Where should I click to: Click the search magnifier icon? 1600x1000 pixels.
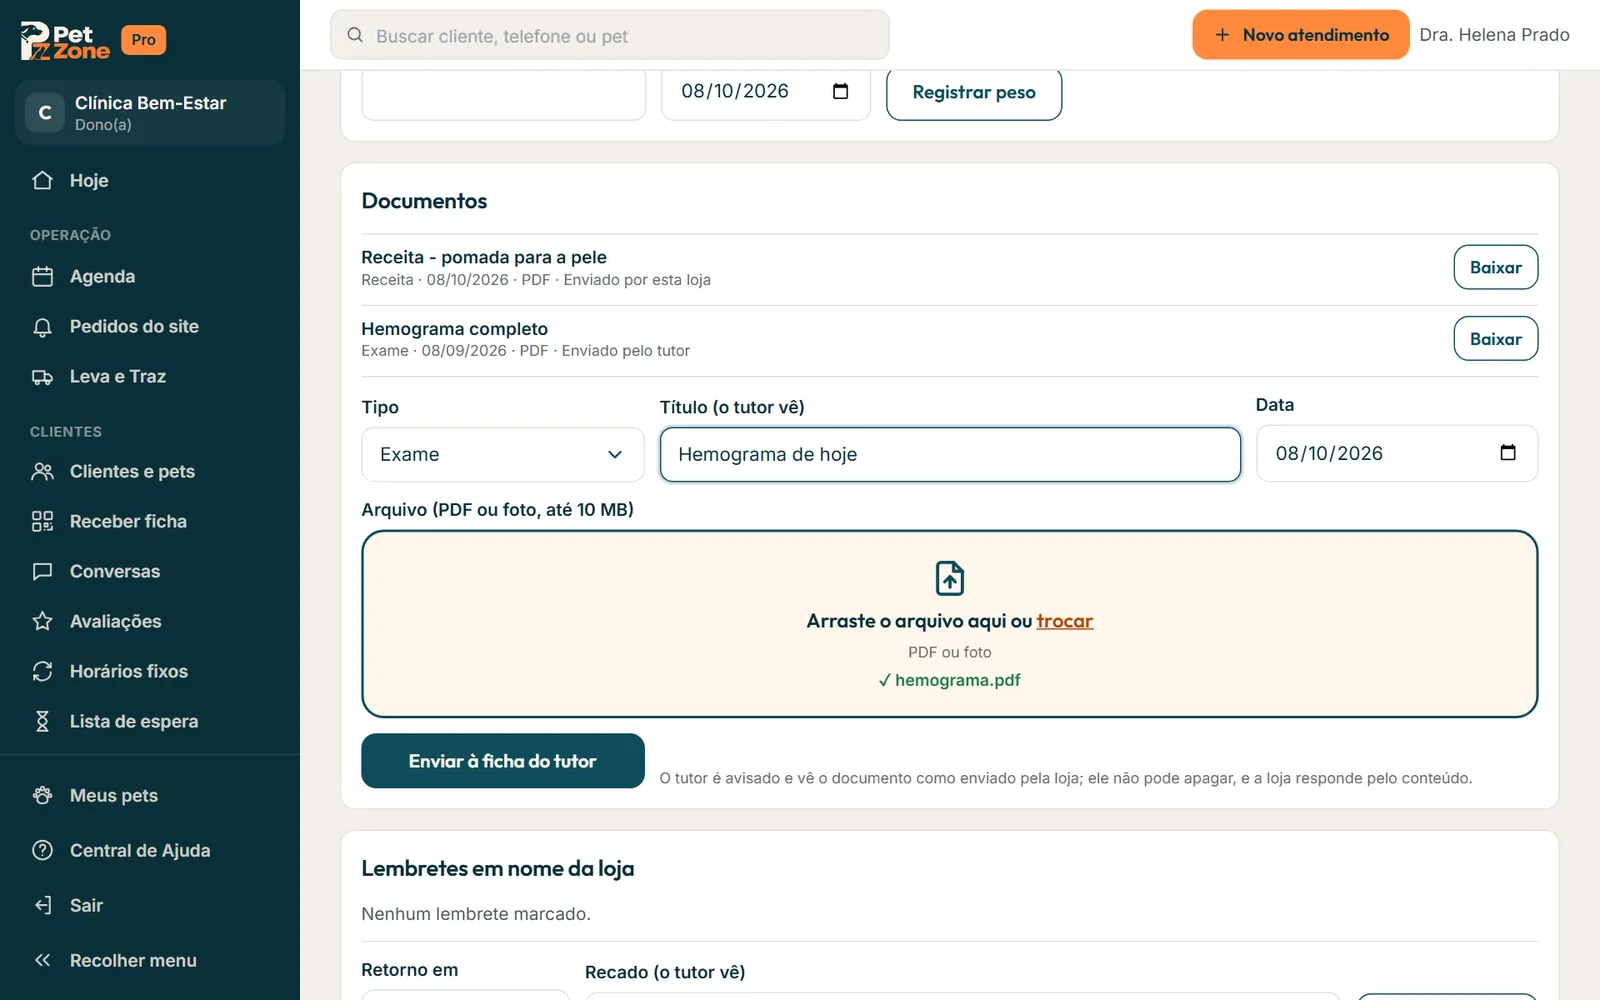pyautogui.click(x=355, y=35)
